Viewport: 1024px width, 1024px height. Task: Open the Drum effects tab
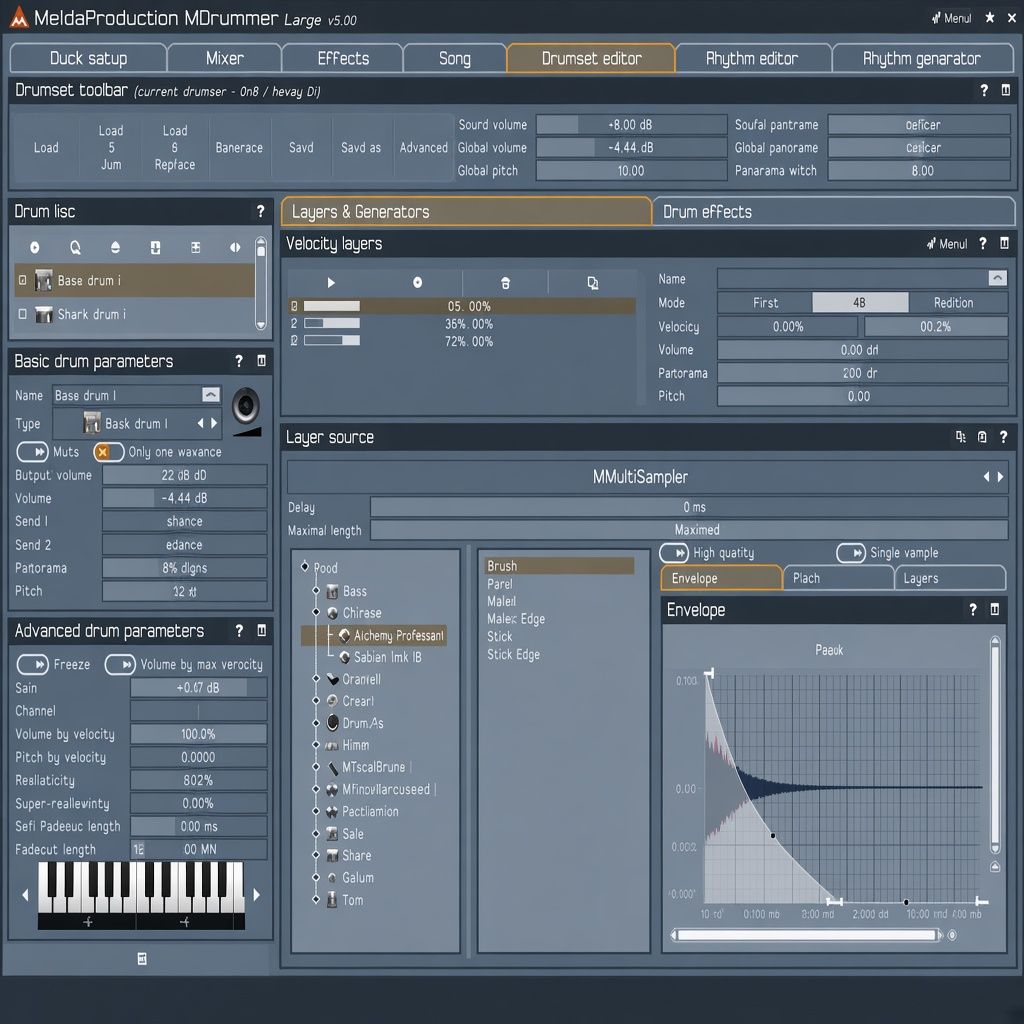(833, 212)
